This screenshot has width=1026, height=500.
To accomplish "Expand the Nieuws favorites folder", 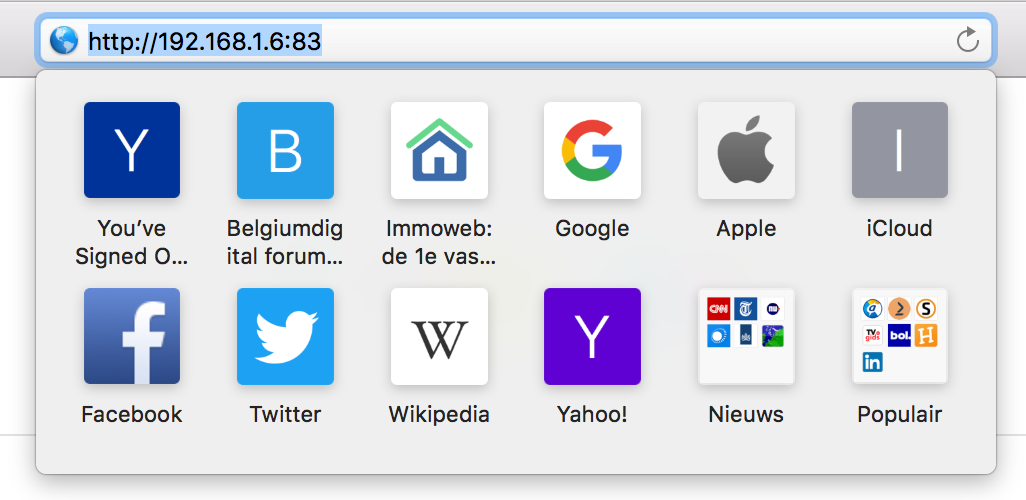I will tap(746, 336).
